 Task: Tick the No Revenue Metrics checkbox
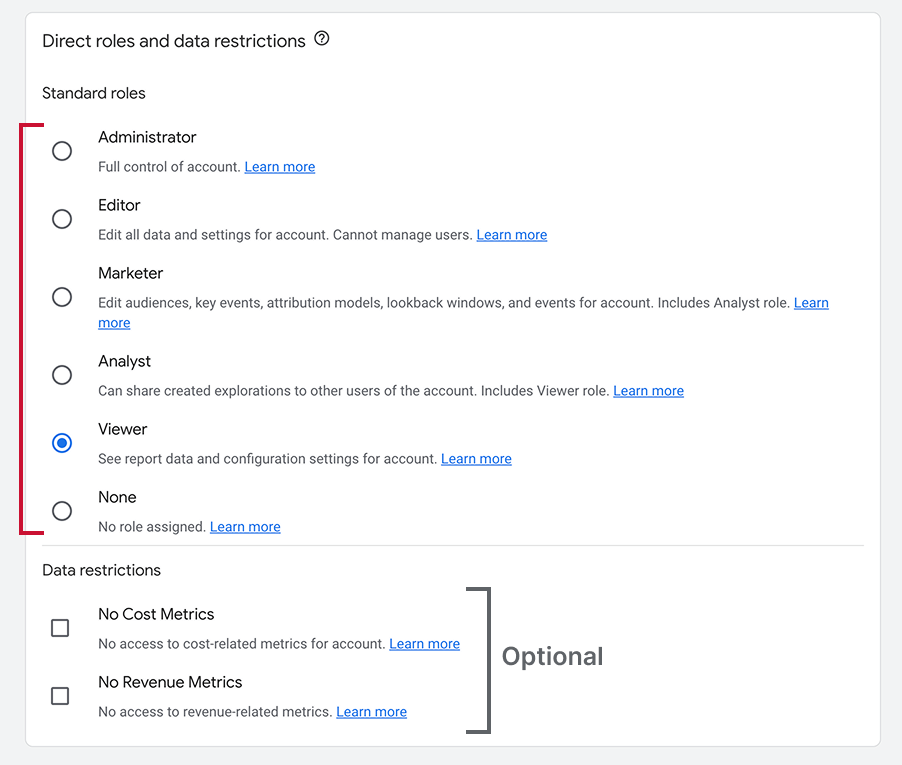[x=60, y=696]
